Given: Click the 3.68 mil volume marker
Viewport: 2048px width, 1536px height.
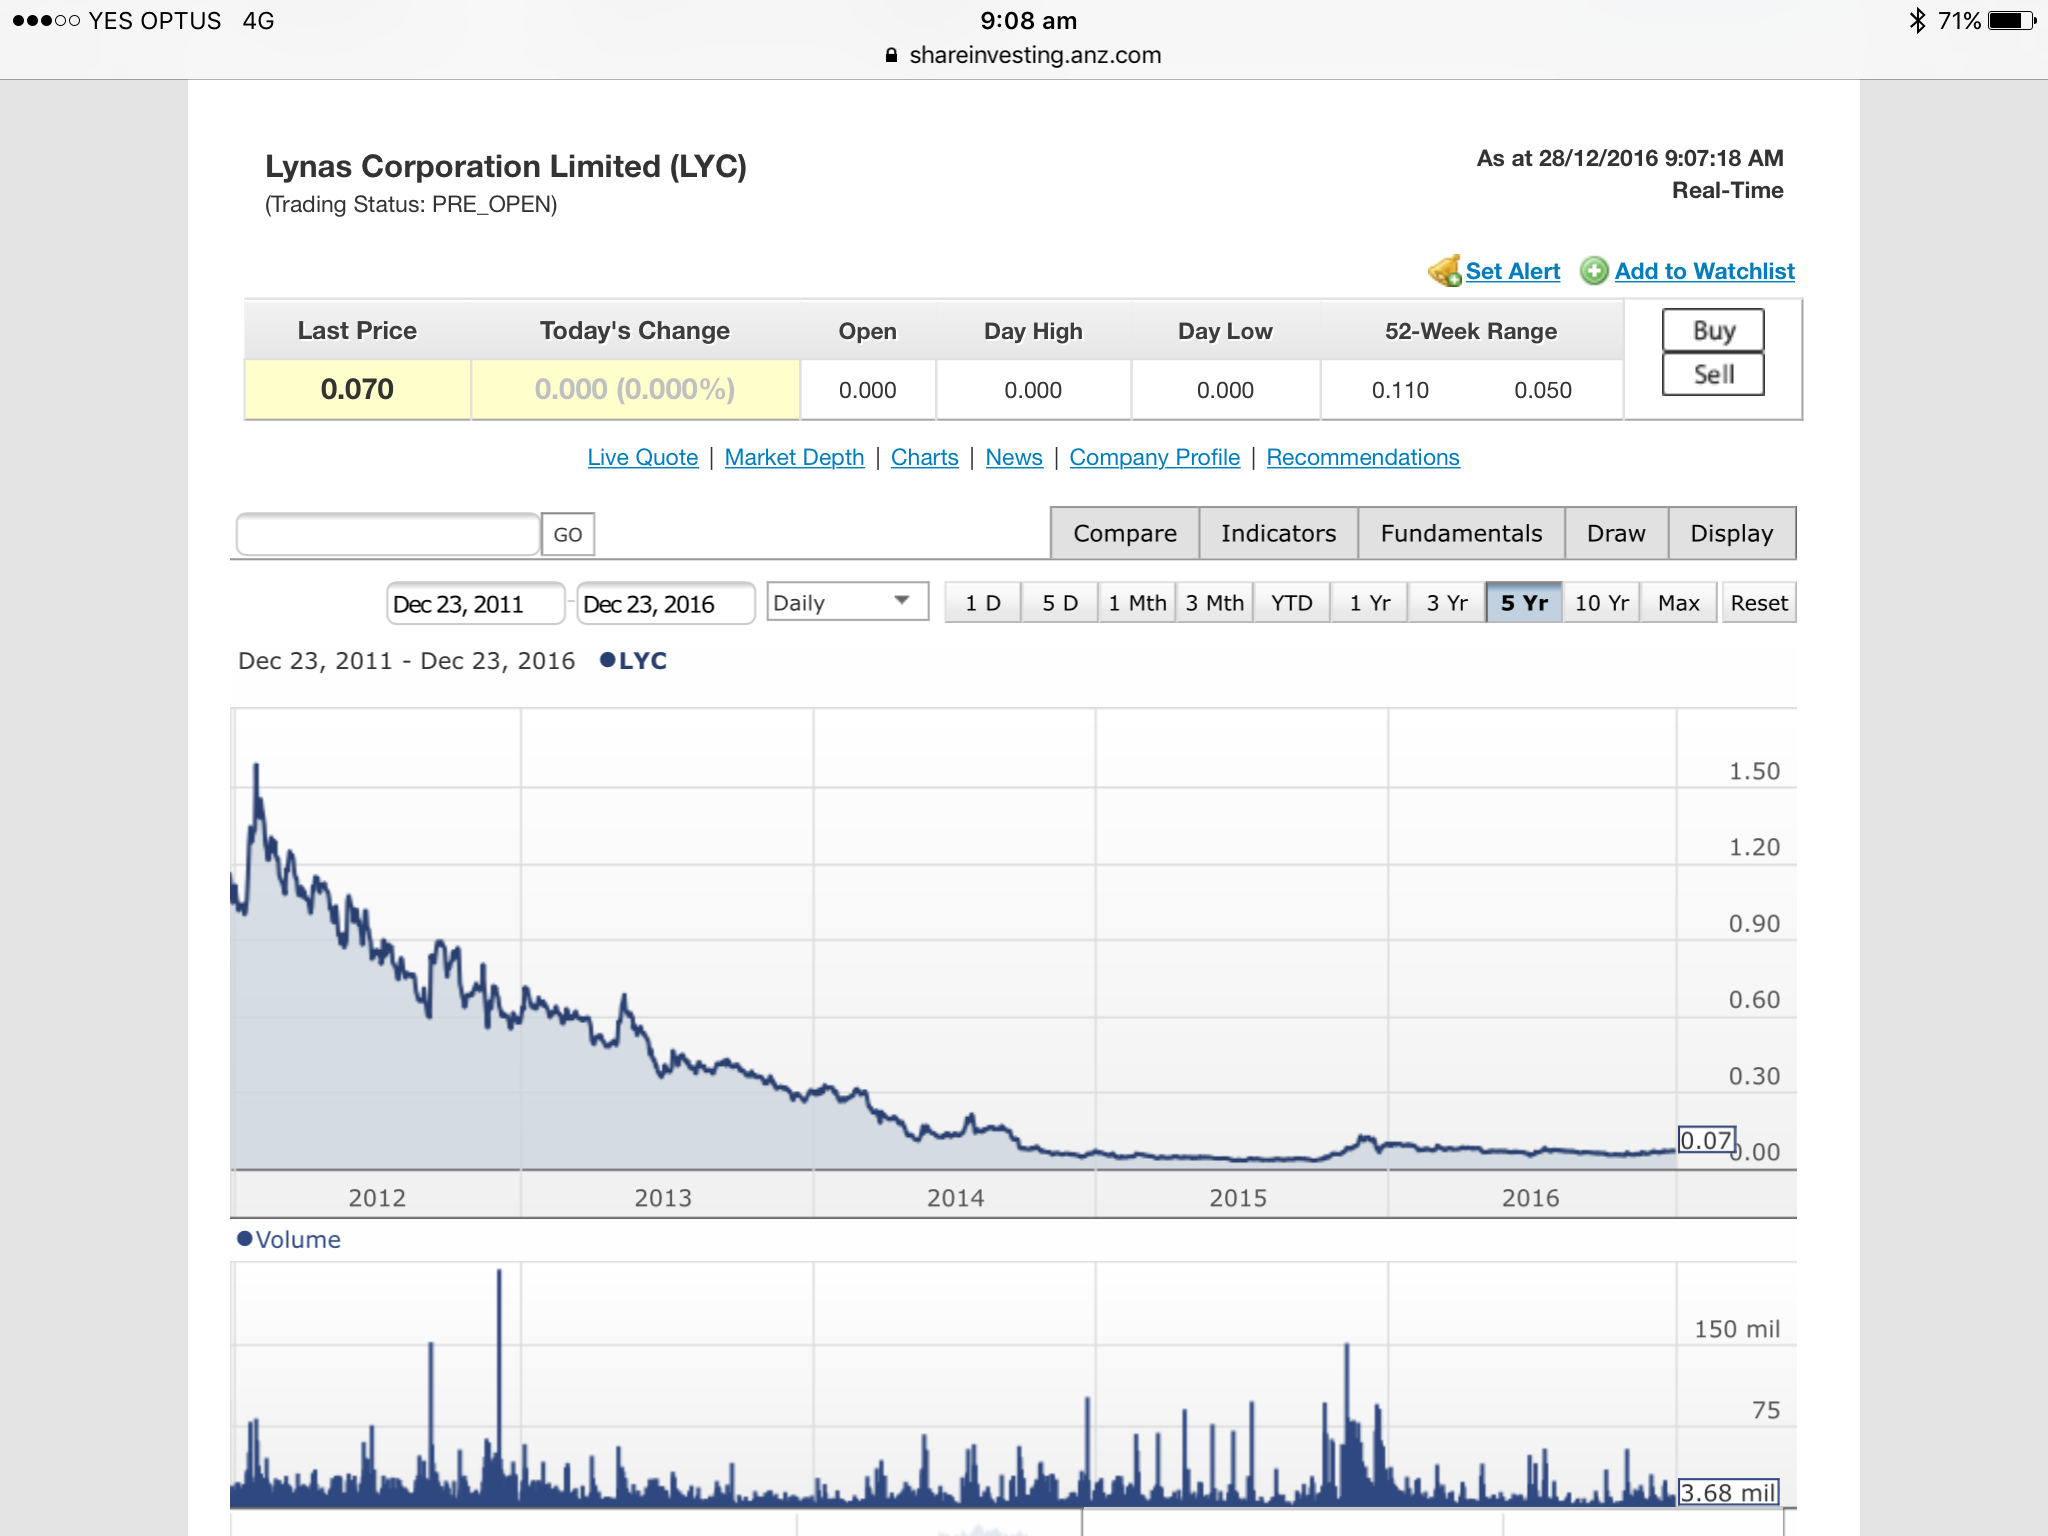Looking at the screenshot, I should (x=1728, y=1492).
